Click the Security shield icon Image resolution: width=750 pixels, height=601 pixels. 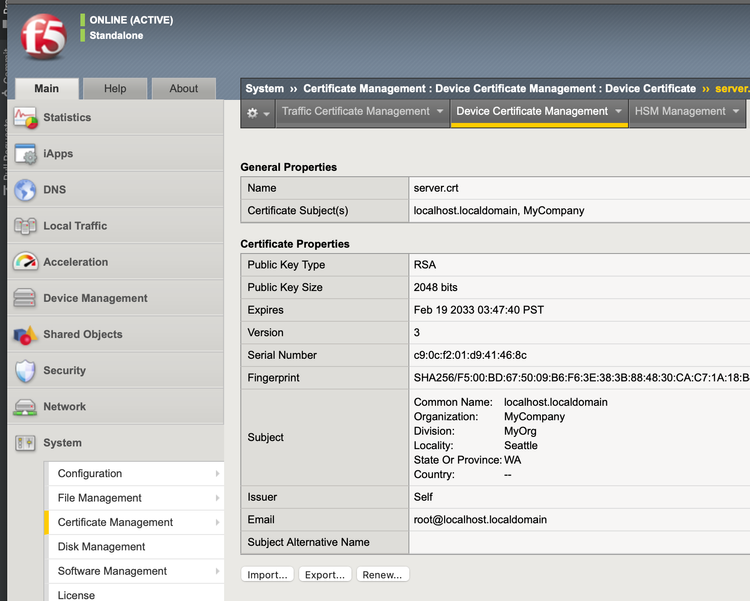click(26, 371)
